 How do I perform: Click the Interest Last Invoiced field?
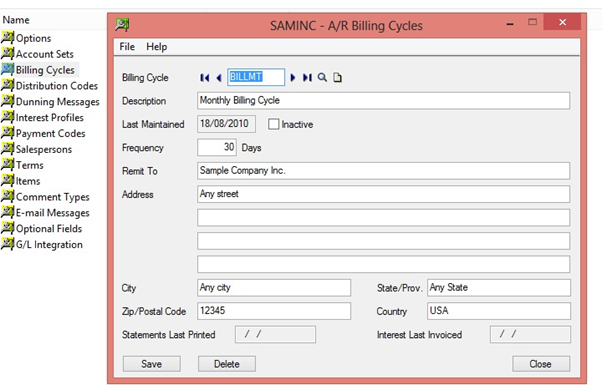point(530,334)
